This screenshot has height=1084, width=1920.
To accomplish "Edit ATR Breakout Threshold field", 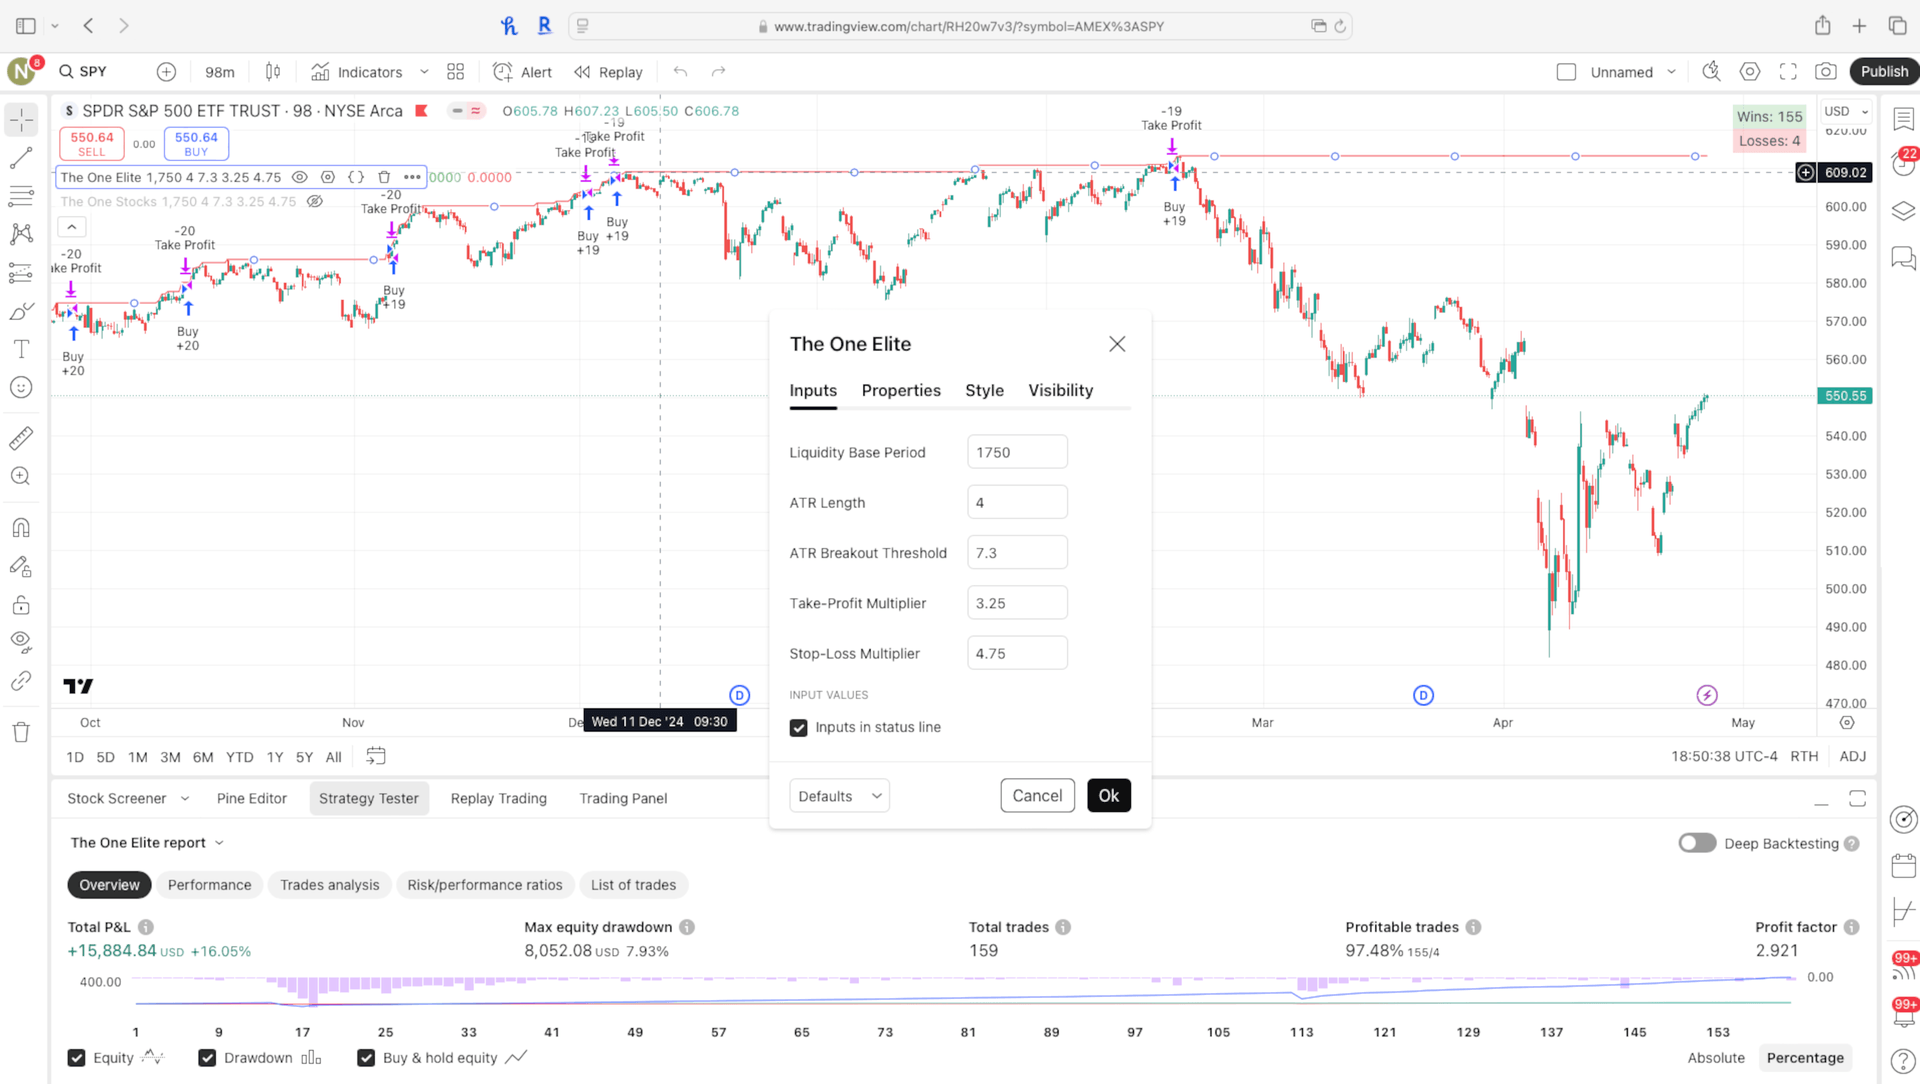I will (x=1017, y=553).
